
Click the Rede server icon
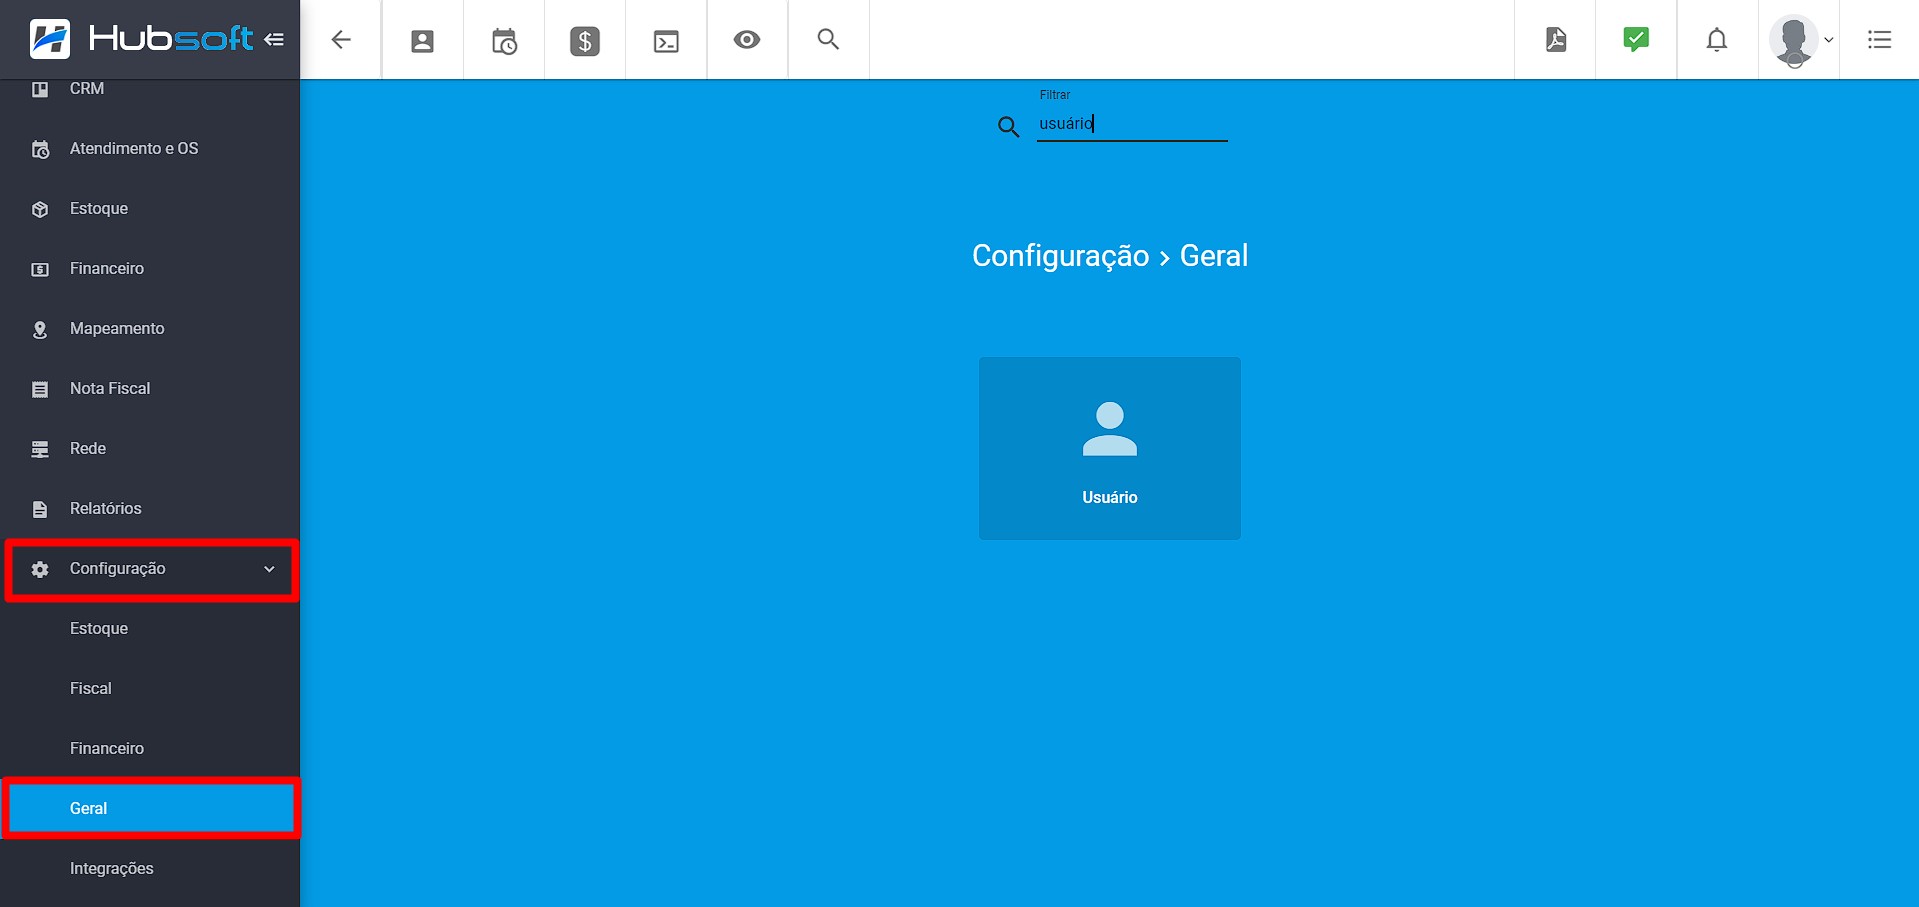point(40,449)
